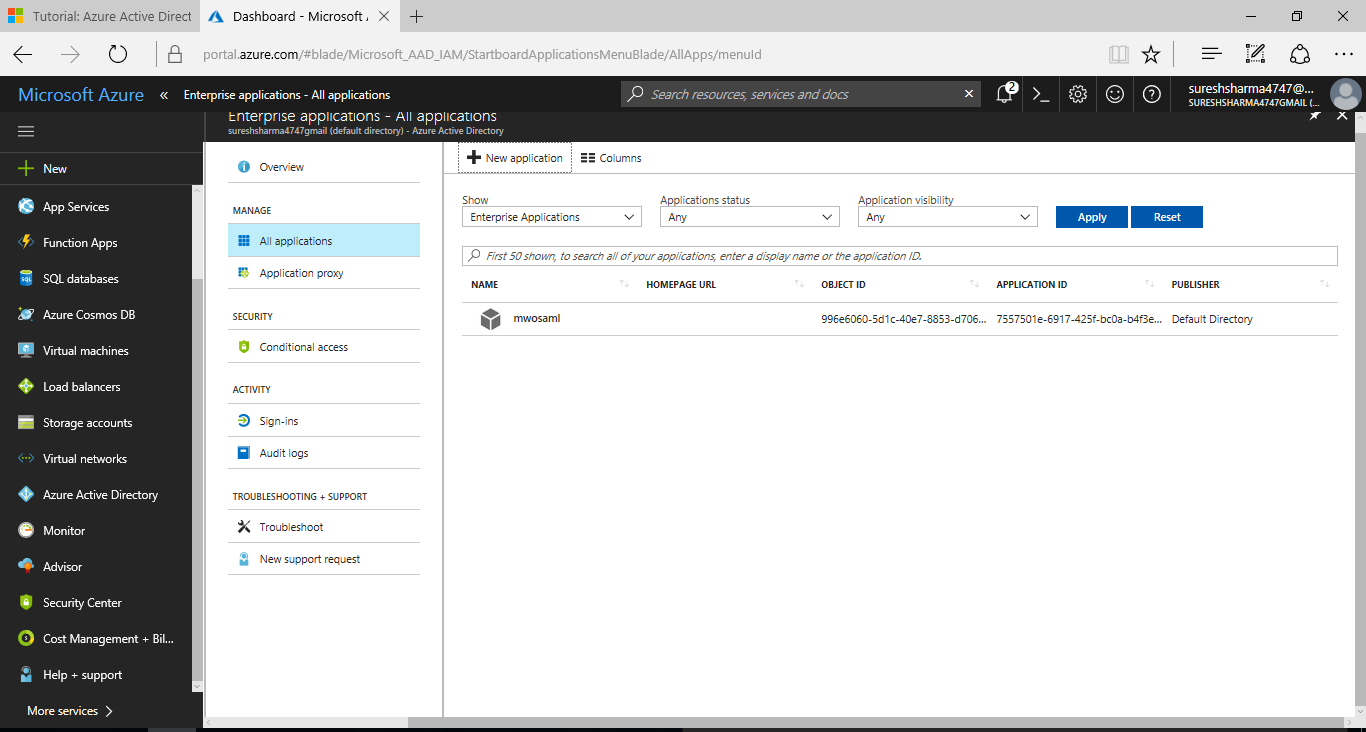The image size is (1366, 732).
Task: Open Azure Active Directory from the sidebar
Action: point(100,494)
